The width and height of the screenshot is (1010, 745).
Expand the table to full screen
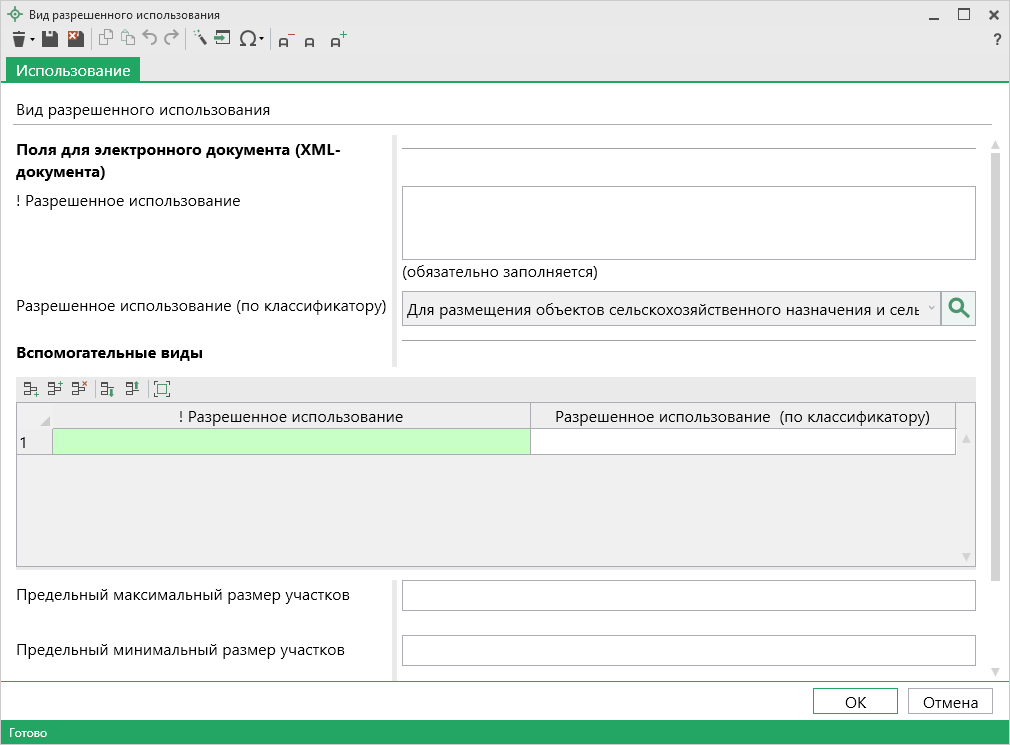(162, 389)
